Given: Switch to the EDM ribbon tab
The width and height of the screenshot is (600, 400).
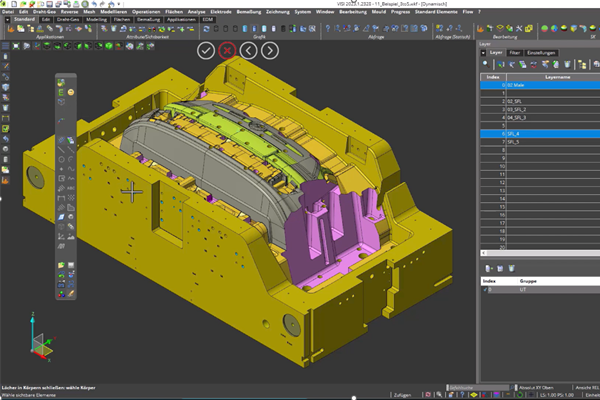Looking at the screenshot, I should click(208, 20).
